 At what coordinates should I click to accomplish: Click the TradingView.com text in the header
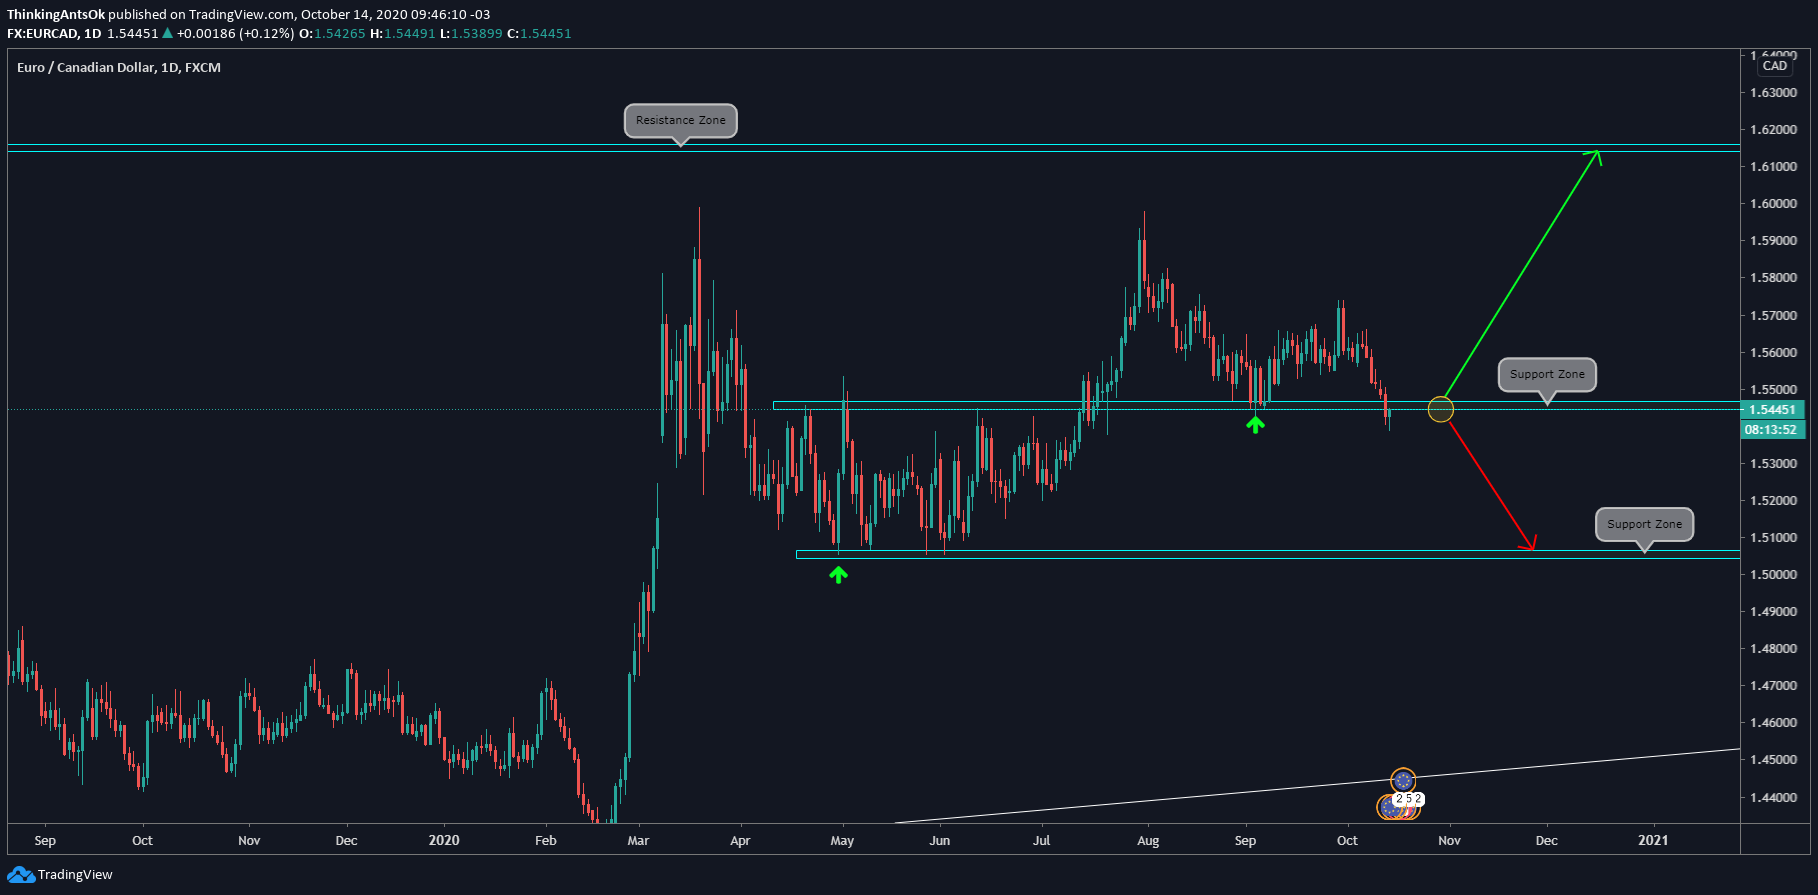pos(241,15)
